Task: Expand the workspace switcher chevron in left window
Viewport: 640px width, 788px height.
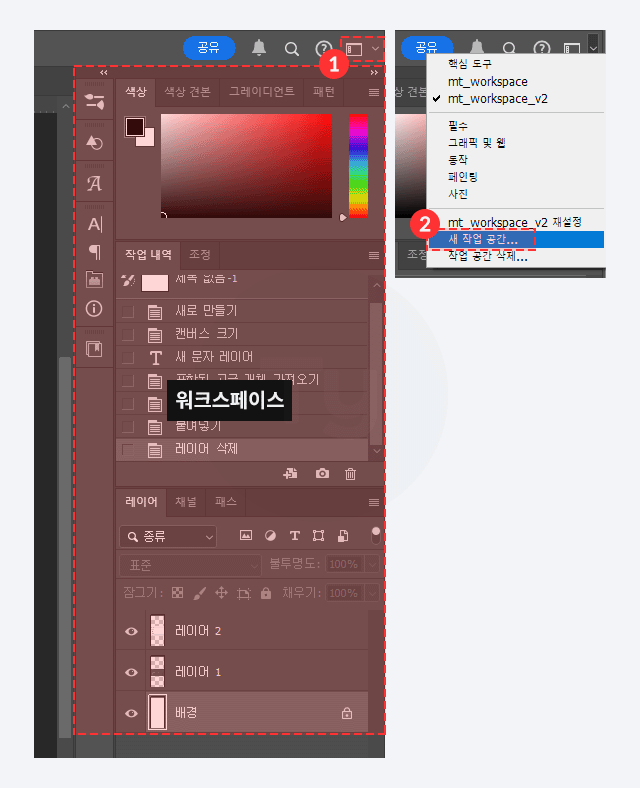Action: [375, 49]
